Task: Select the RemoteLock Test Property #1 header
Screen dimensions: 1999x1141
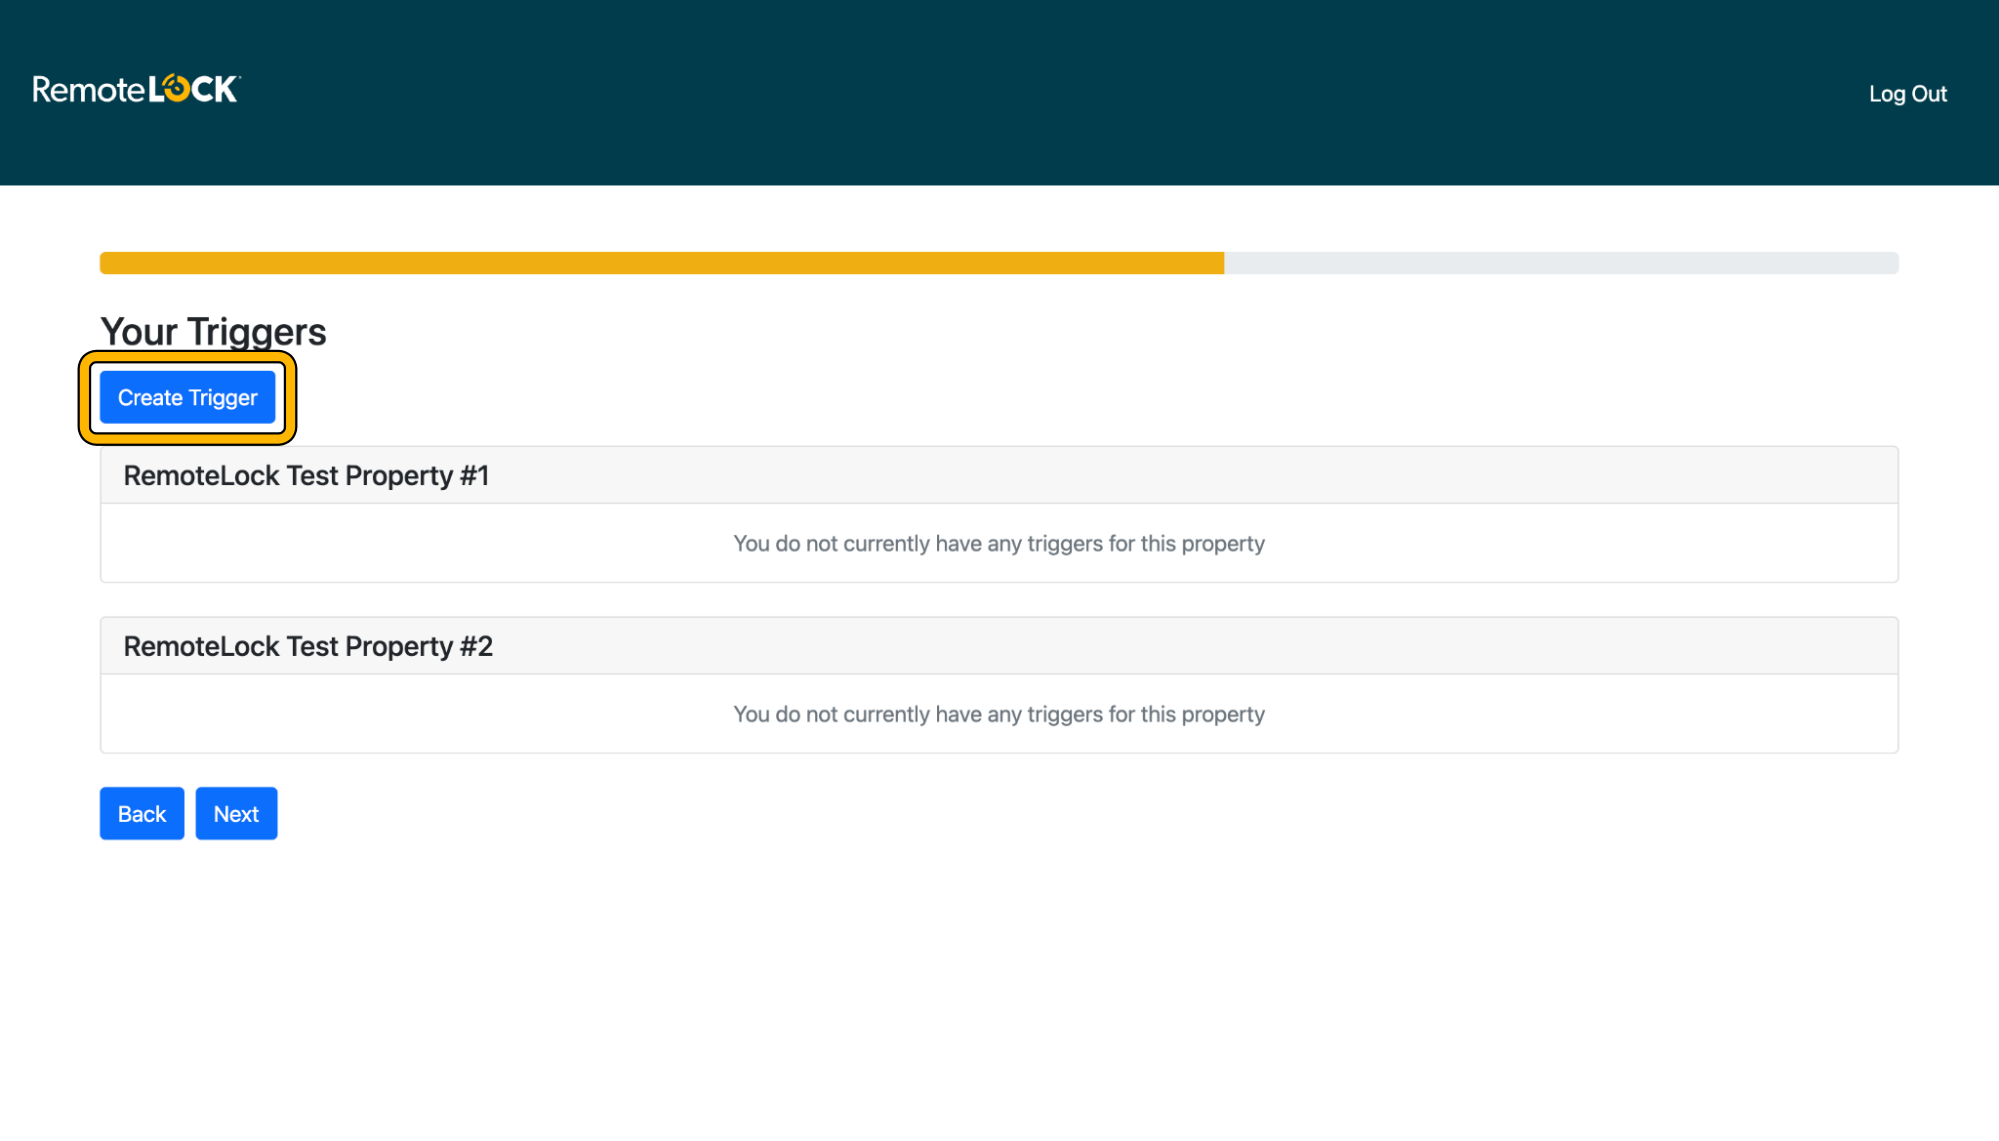Action: click(x=306, y=475)
